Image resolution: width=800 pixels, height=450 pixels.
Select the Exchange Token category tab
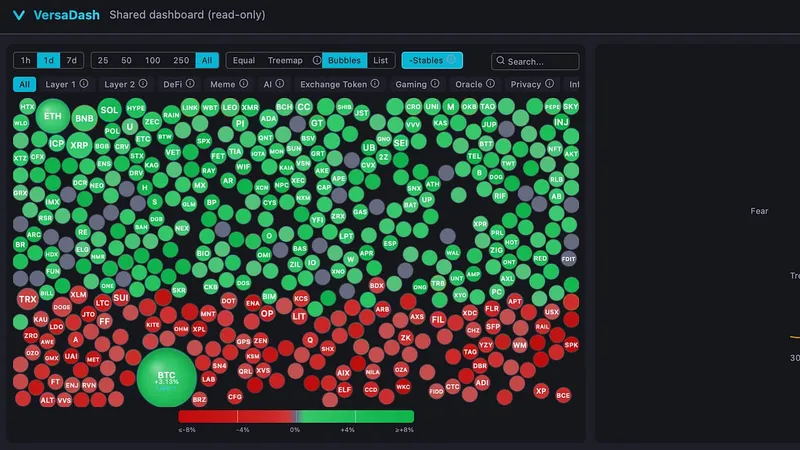click(x=339, y=84)
